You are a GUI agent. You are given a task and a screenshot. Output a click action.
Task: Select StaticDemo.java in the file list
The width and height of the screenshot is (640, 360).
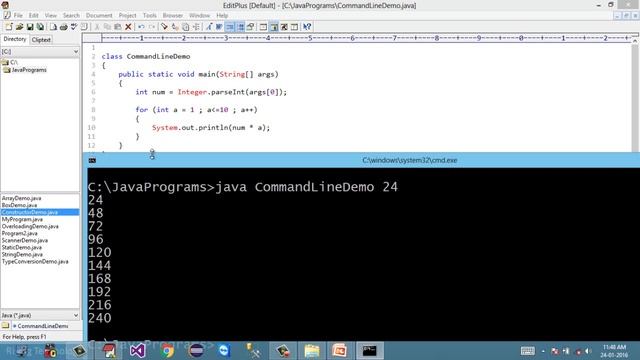click(x=22, y=247)
